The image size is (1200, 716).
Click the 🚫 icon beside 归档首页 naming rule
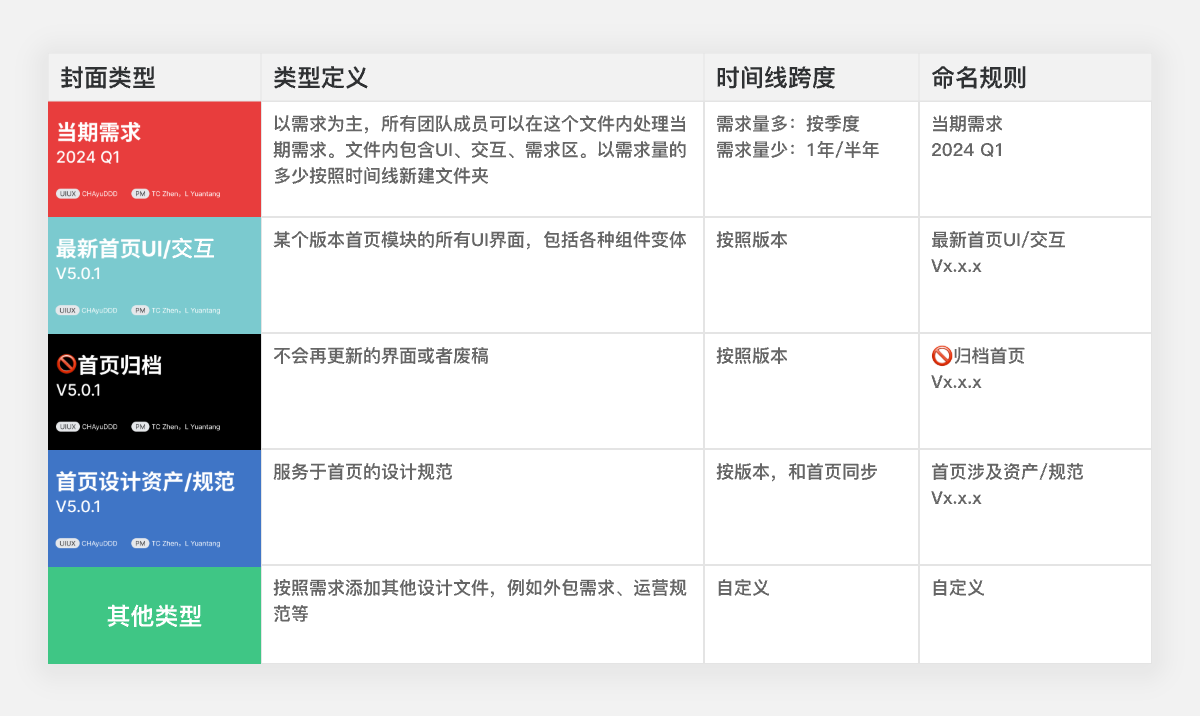[x=942, y=356]
